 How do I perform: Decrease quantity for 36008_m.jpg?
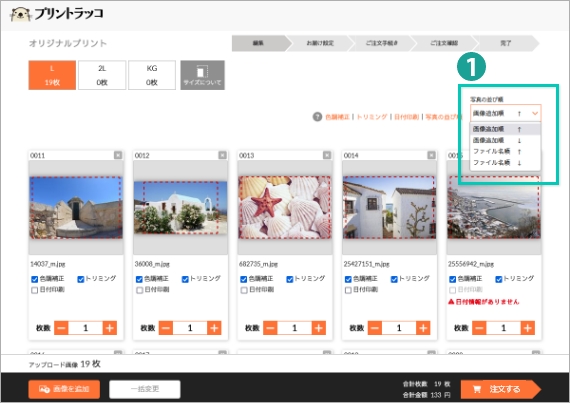pyautogui.click(x=166, y=328)
